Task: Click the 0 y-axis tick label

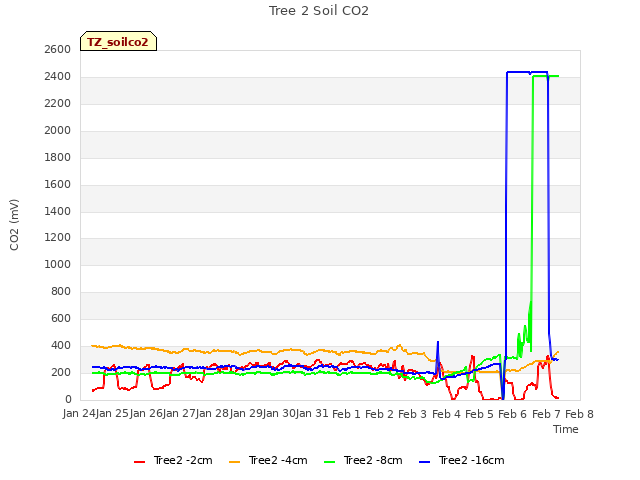Action: click(x=68, y=399)
